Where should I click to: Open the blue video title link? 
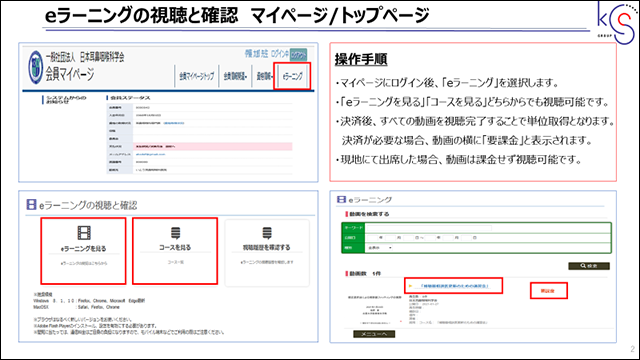point(455,286)
